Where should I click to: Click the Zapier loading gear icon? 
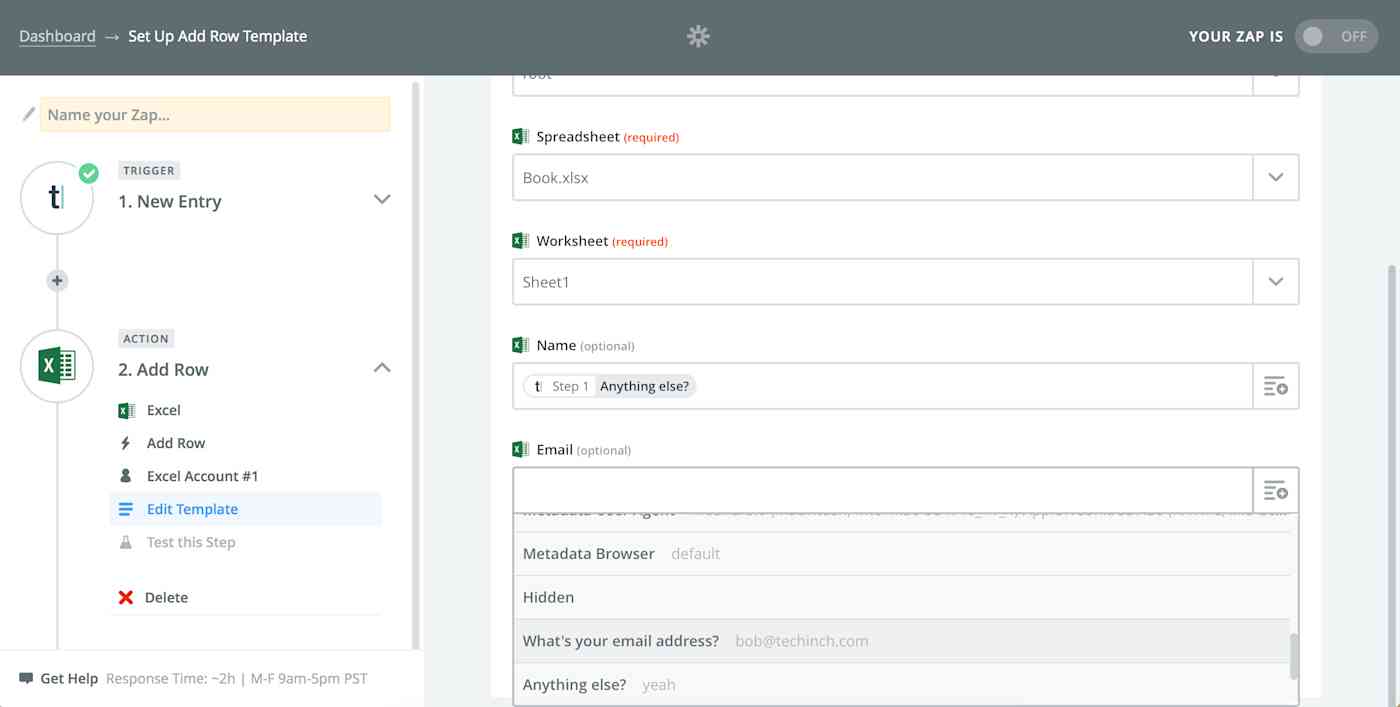(x=698, y=36)
